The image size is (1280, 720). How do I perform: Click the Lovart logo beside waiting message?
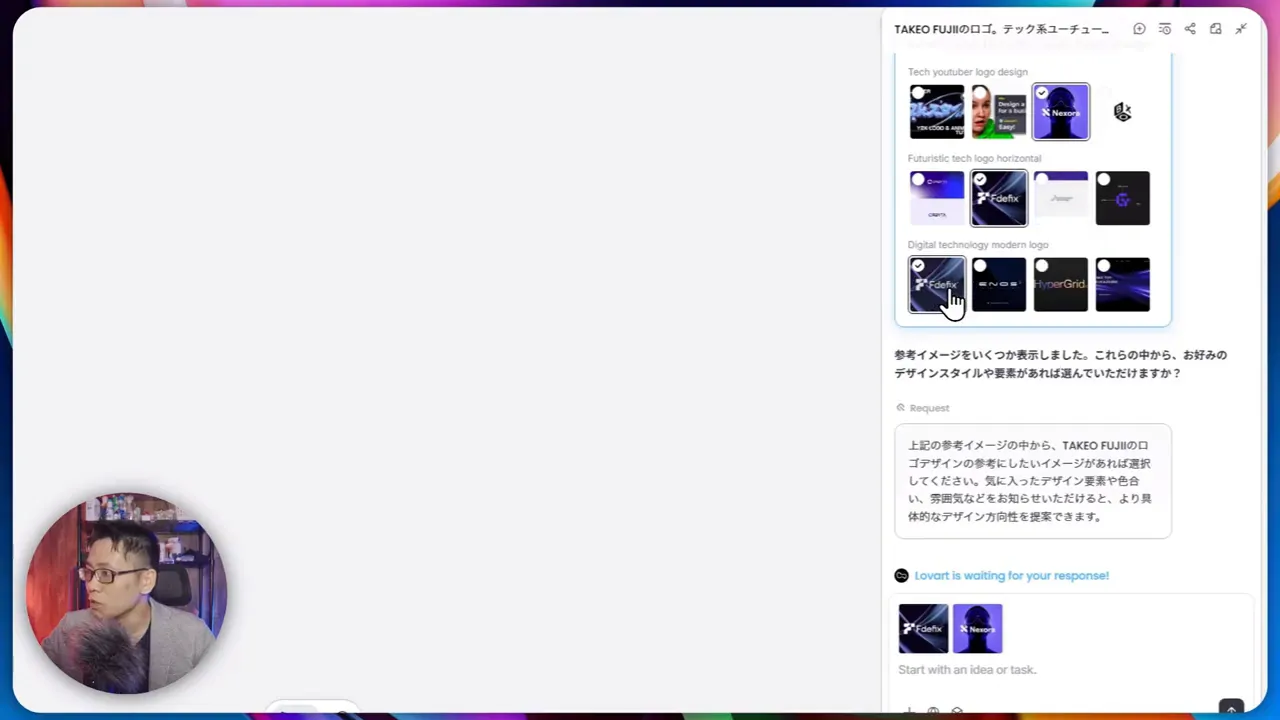pos(901,576)
